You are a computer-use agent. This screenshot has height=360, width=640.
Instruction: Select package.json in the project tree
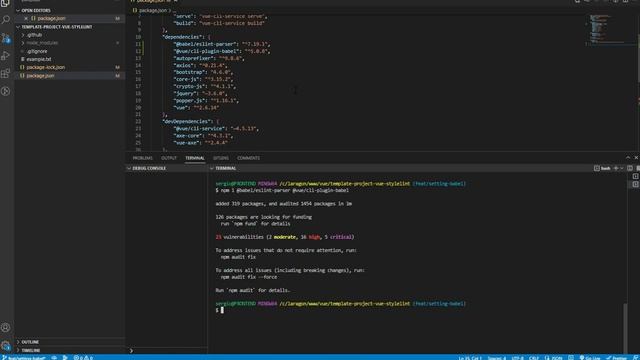click(70, 76)
